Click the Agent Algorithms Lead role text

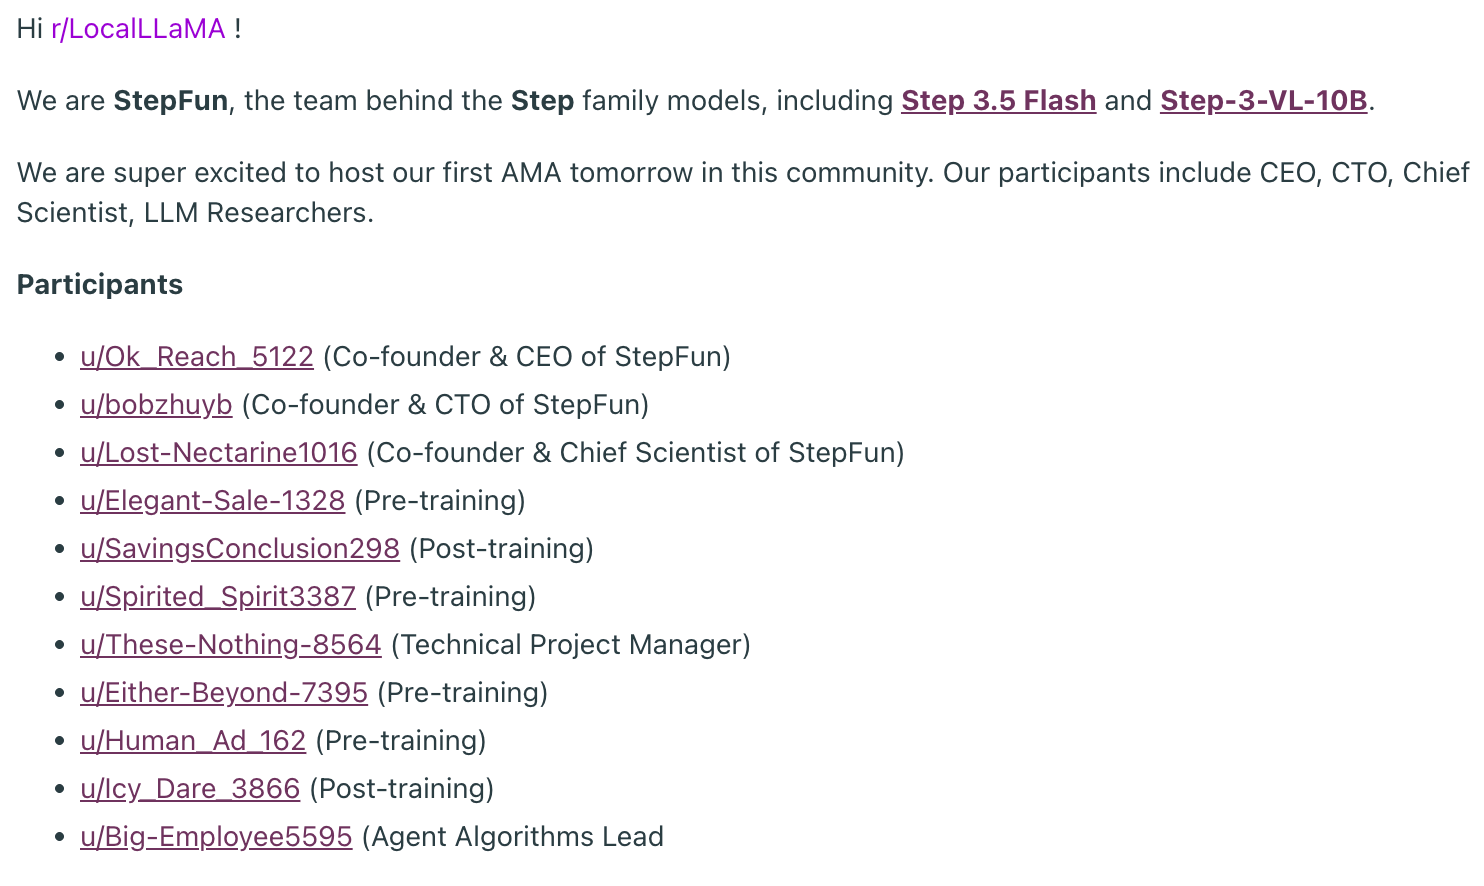tap(513, 837)
